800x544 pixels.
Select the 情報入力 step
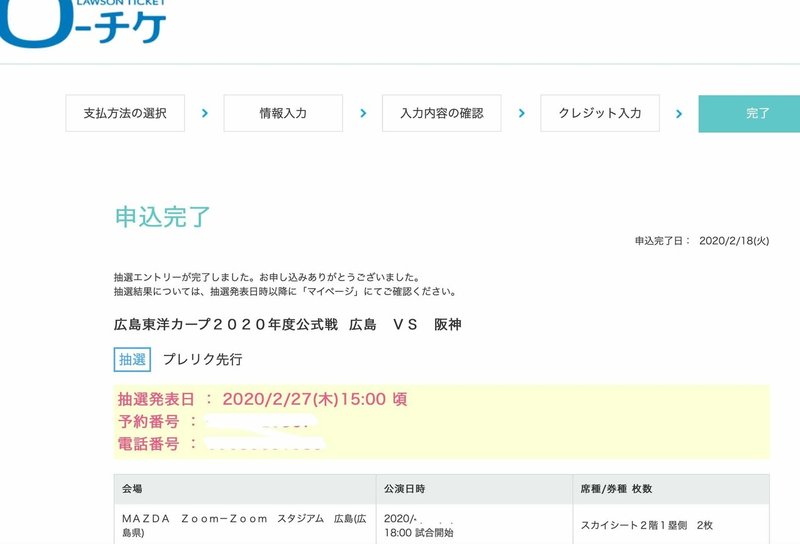click(x=283, y=113)
